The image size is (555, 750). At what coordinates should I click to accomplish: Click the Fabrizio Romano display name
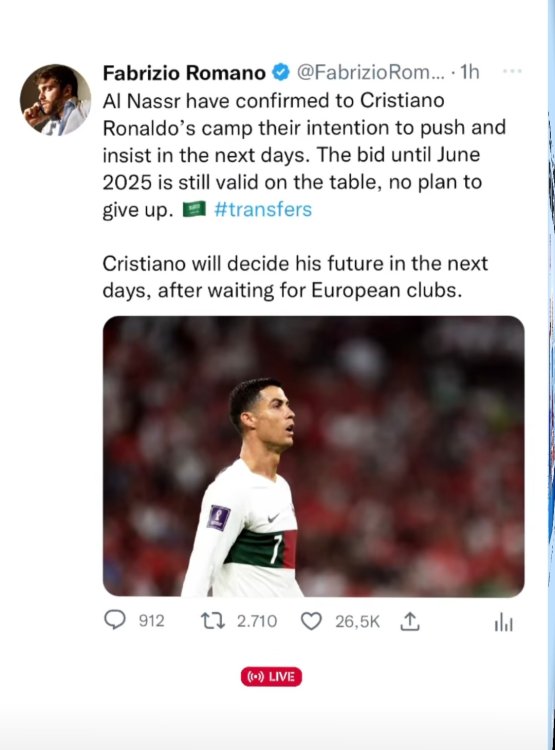pyautogui.click(x=184, y=73)
